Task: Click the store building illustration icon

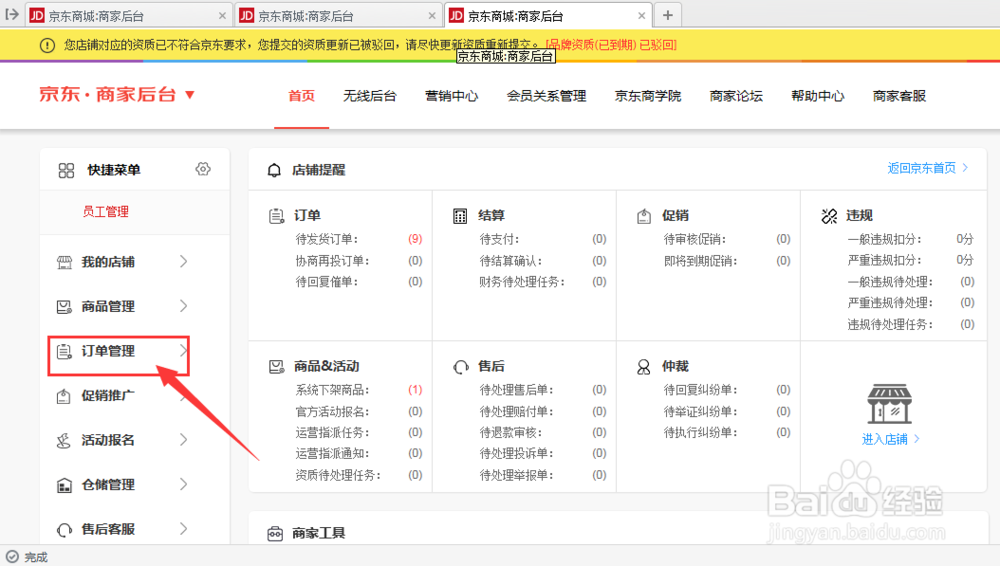Action: point(890,404)
